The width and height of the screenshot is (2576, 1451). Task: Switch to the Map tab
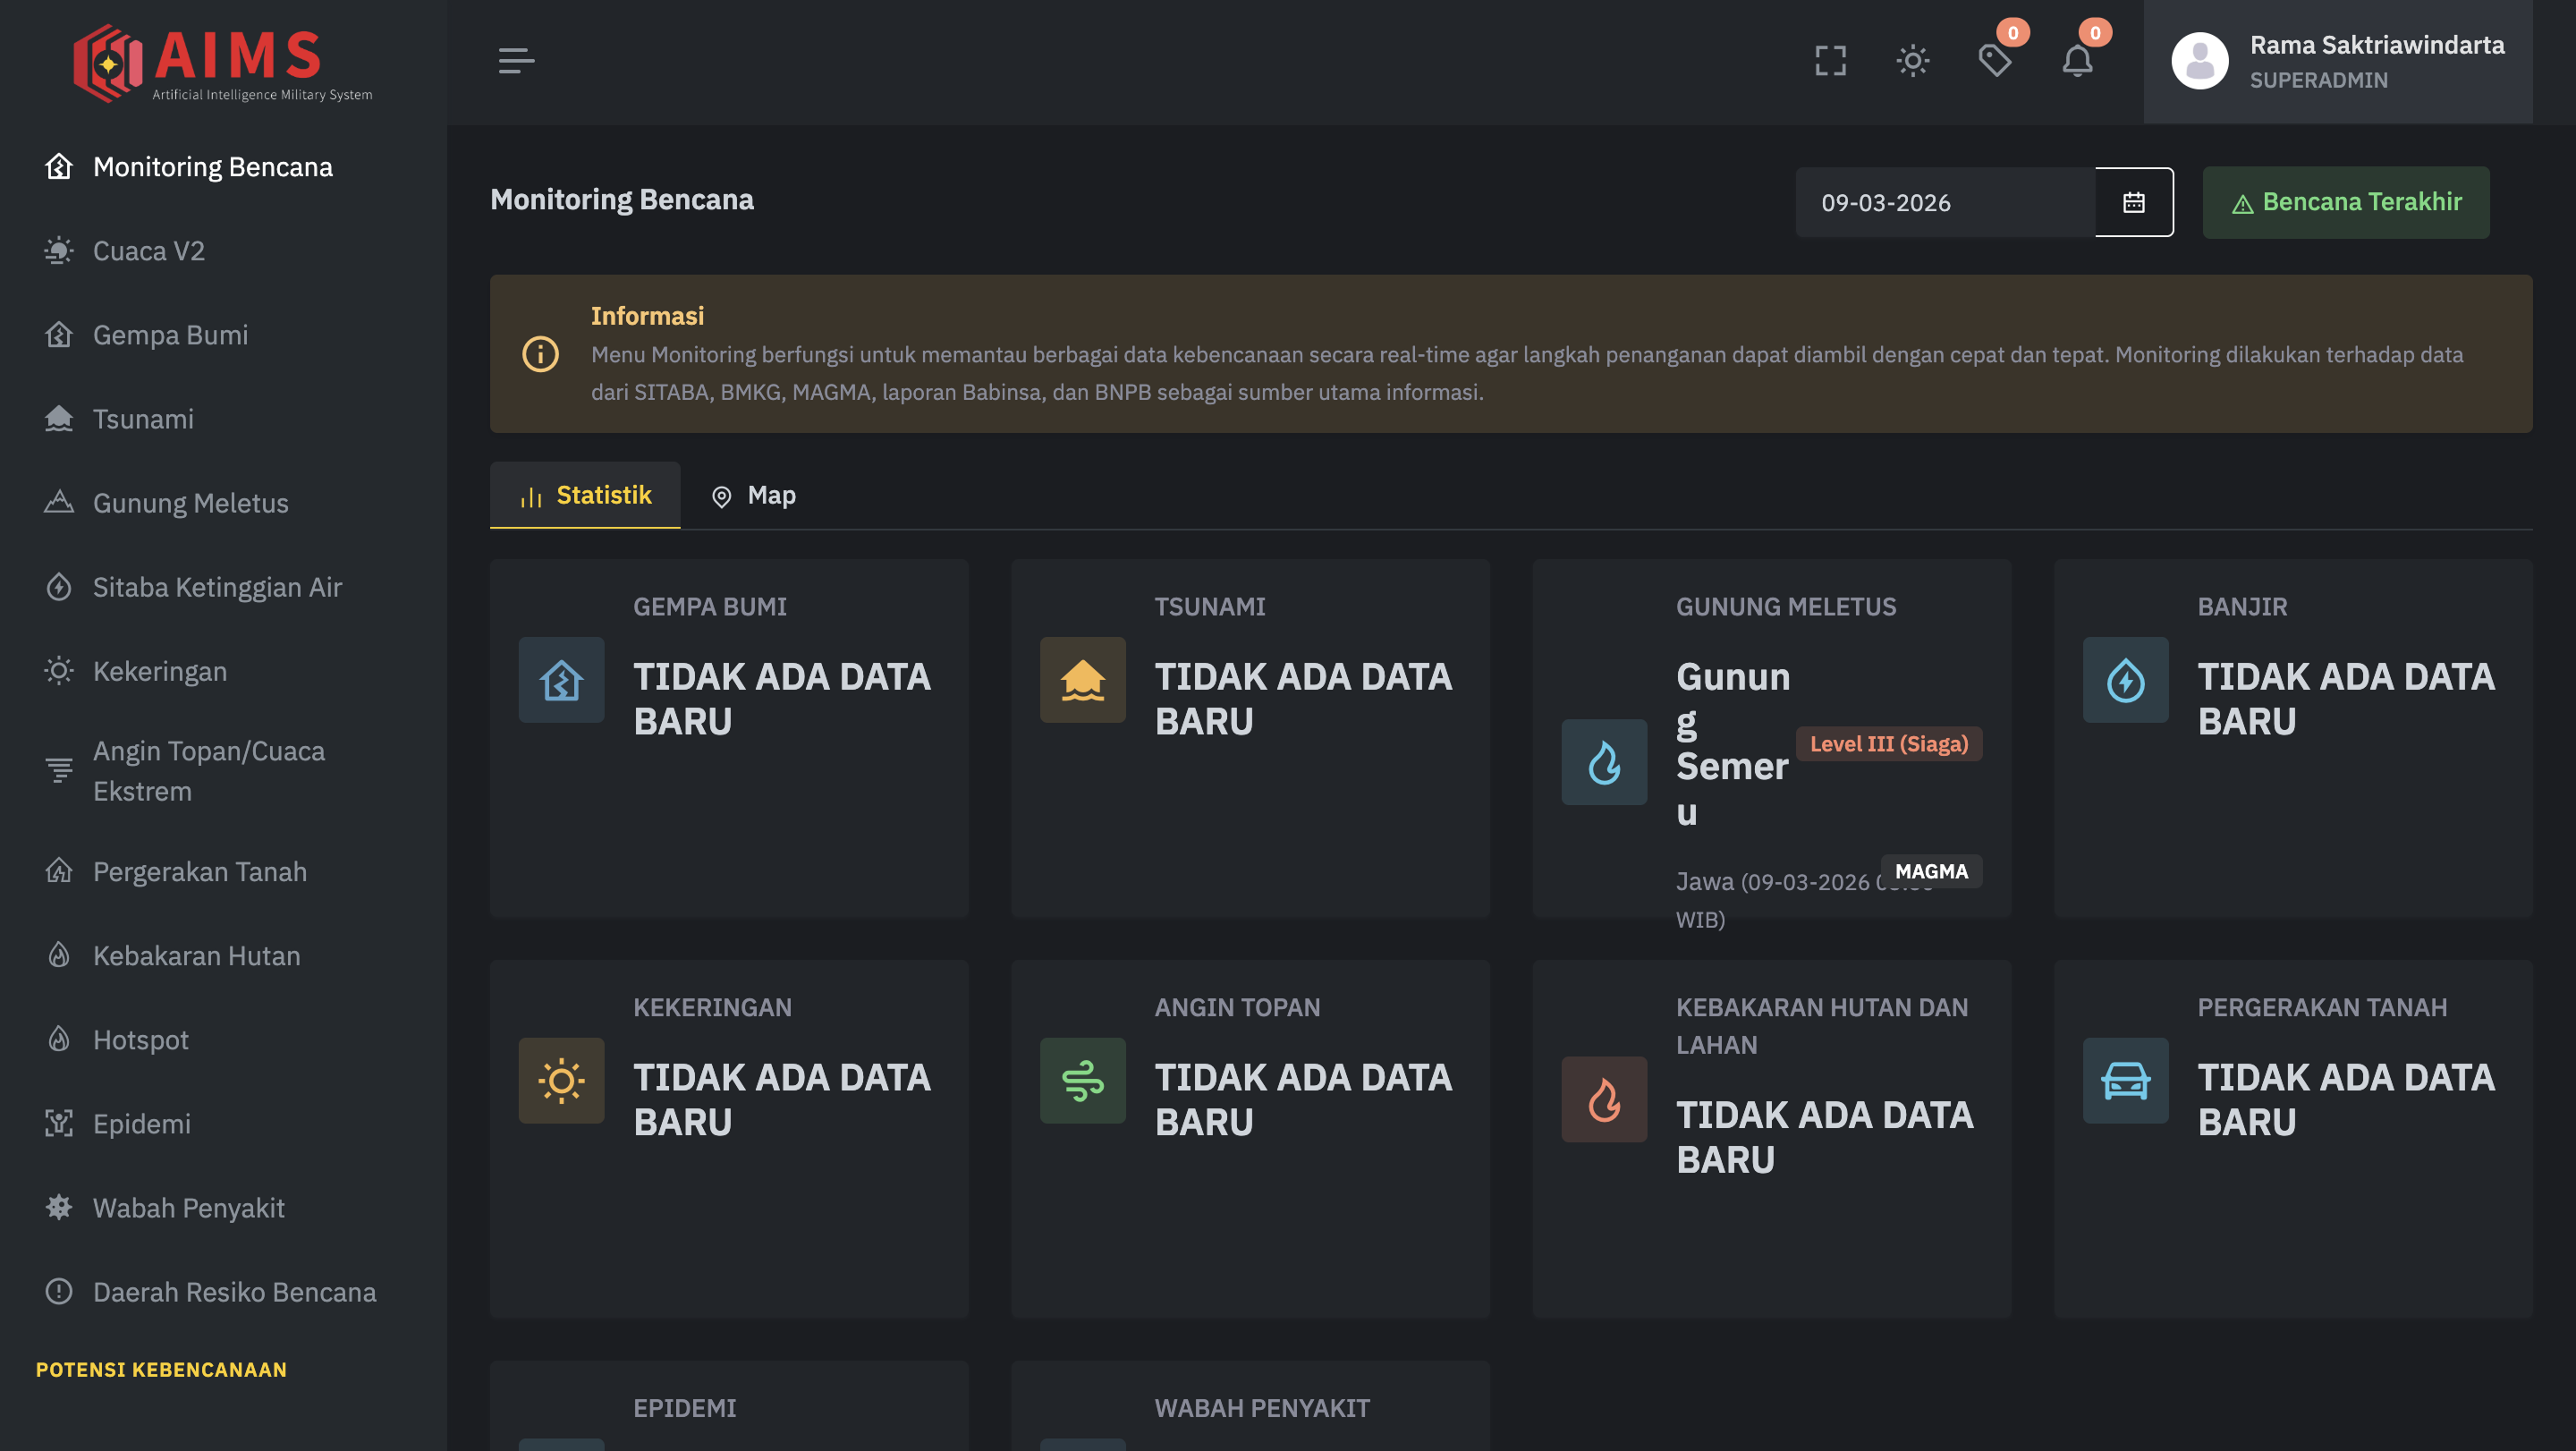coord(753,495)
